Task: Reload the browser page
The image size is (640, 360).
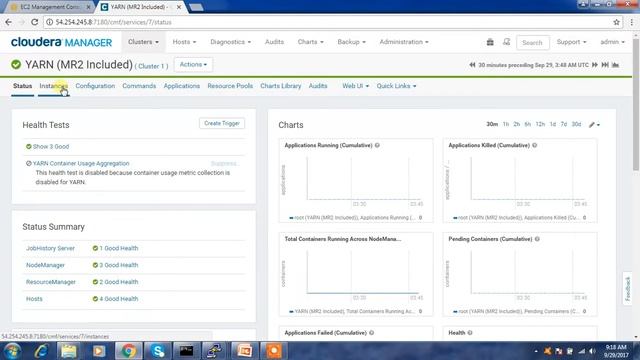Action: click(35, 22)
